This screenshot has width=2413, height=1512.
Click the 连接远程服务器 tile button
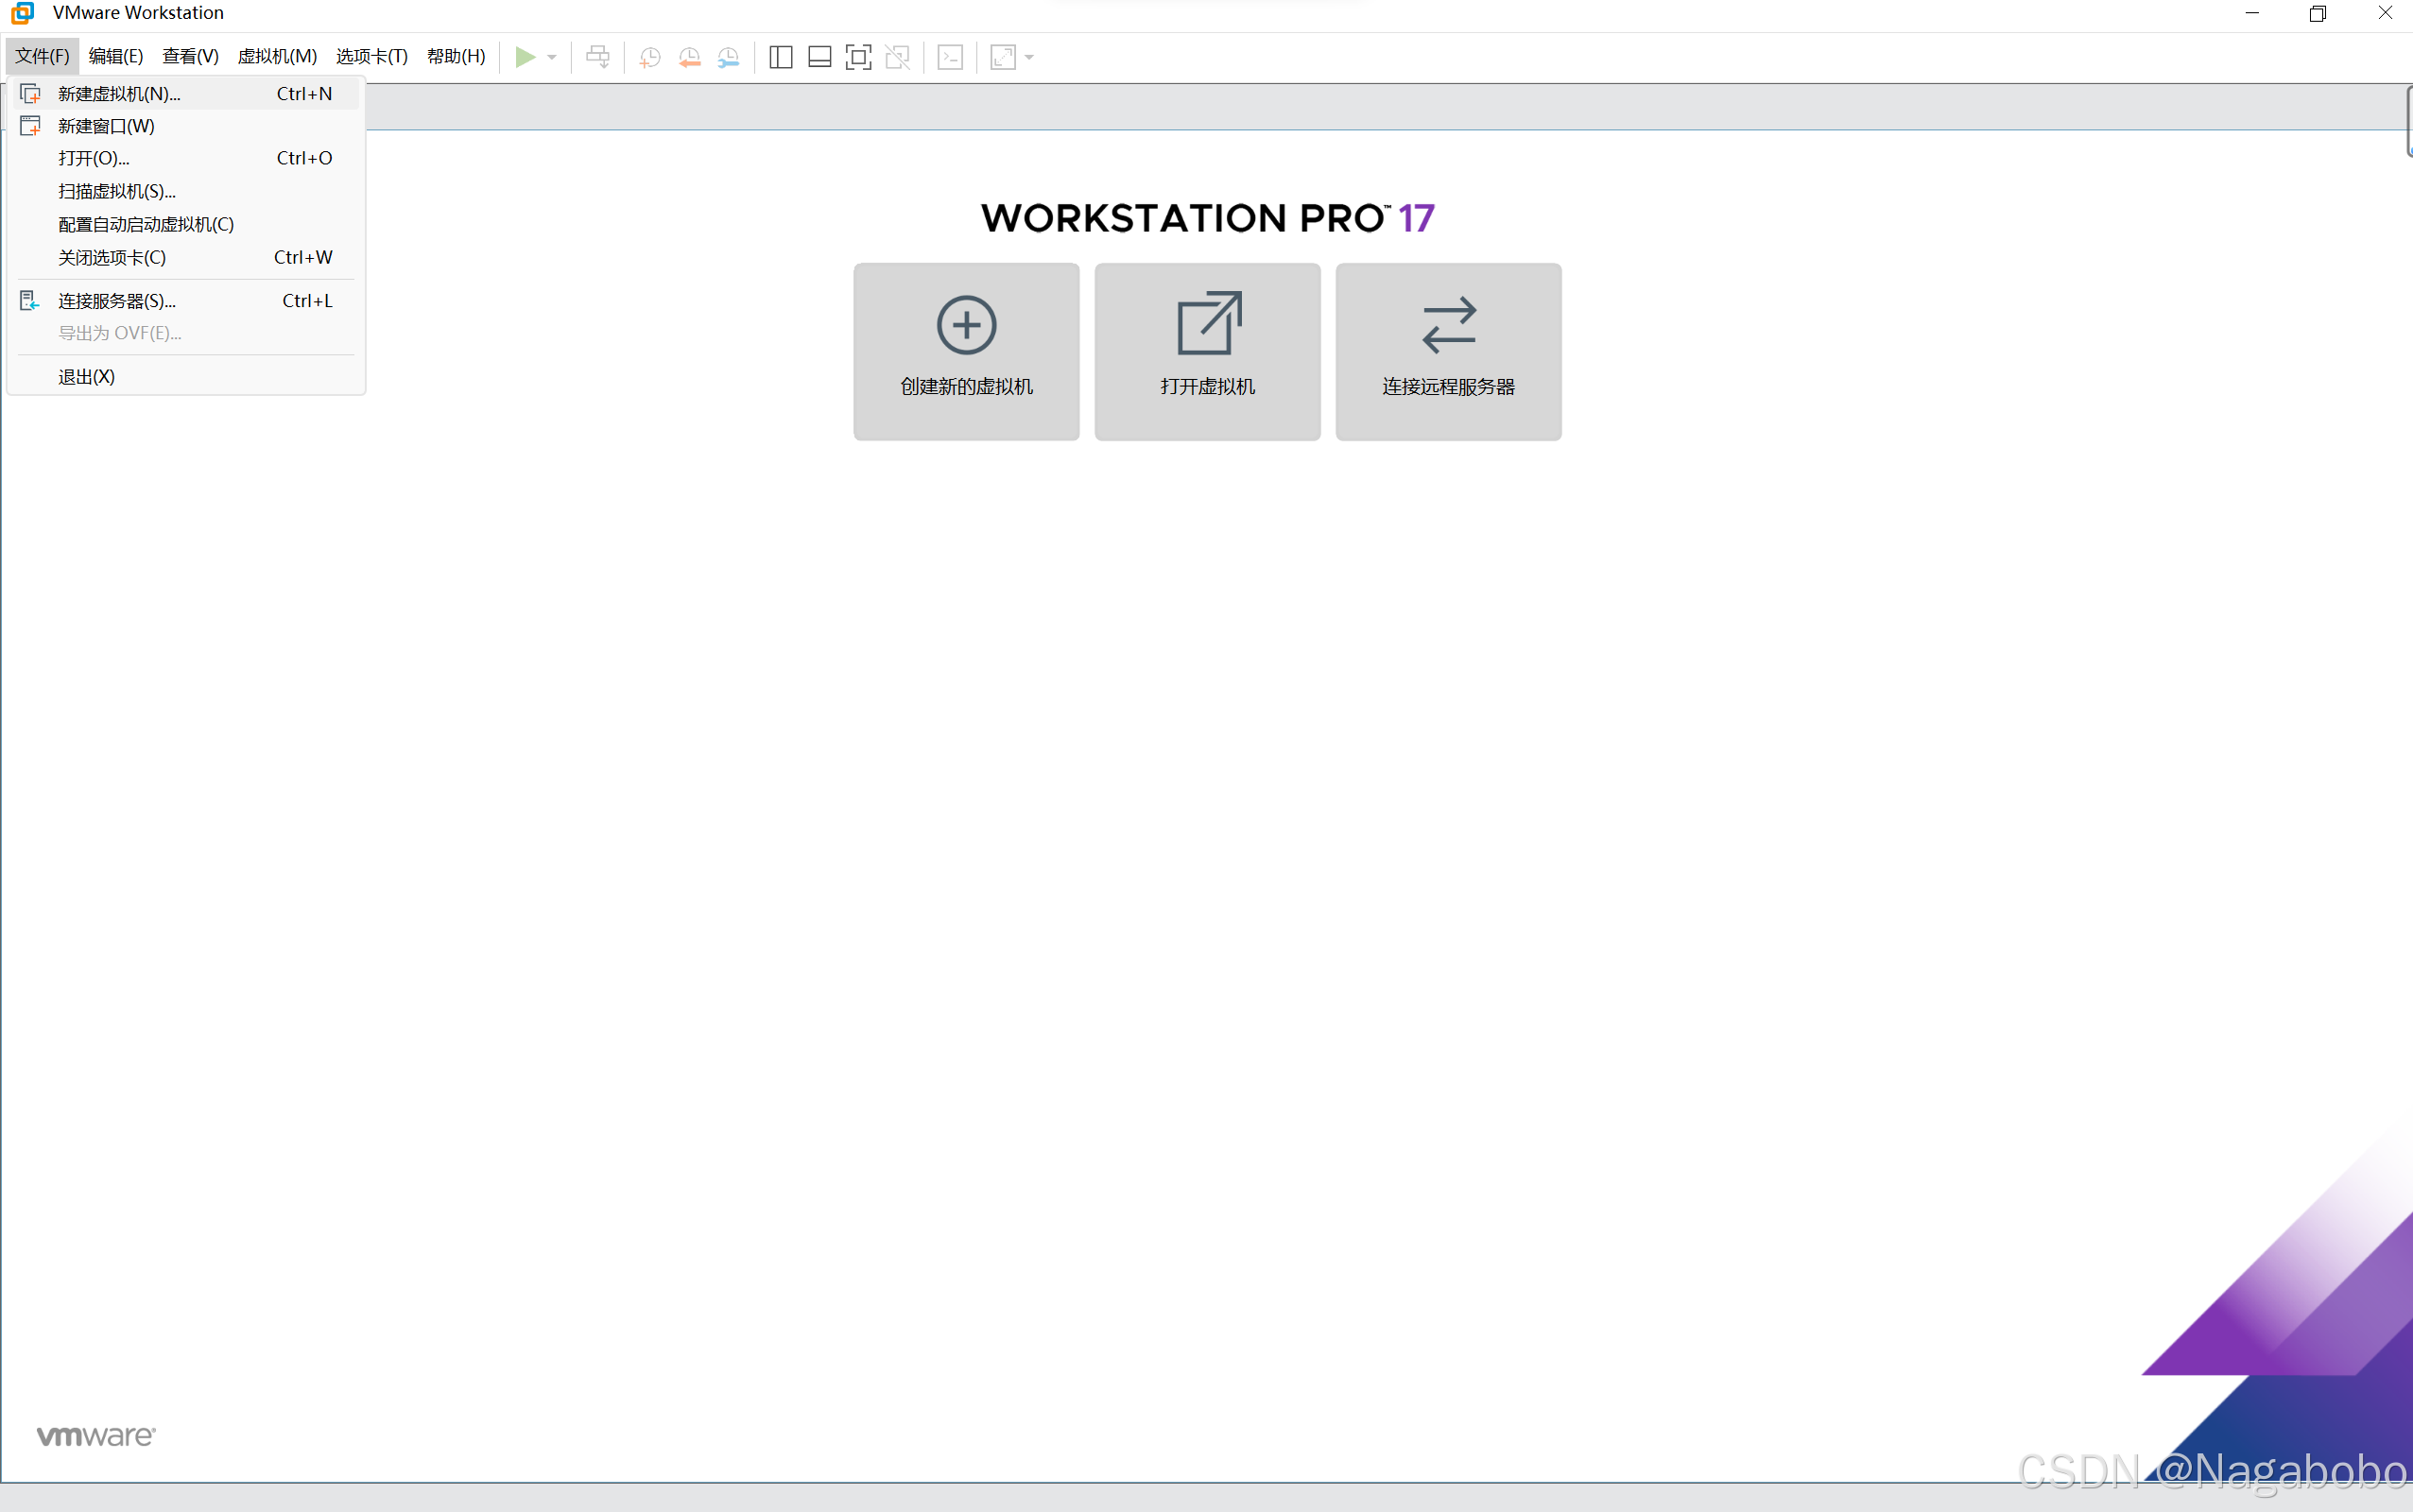[x=1447, y=351]
